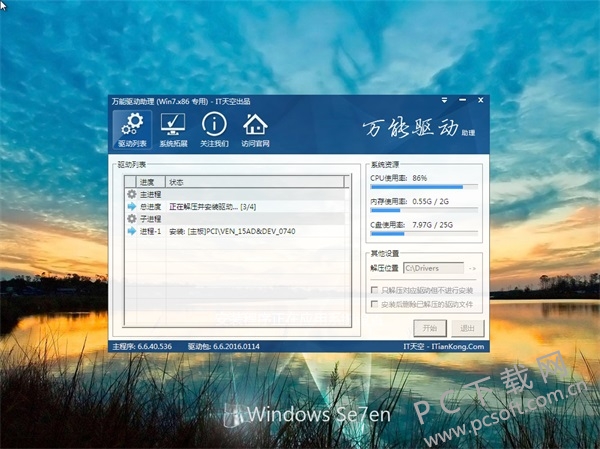Switch to the 系统拓展 tab
The image size is (600, 449).
[173, 130]
